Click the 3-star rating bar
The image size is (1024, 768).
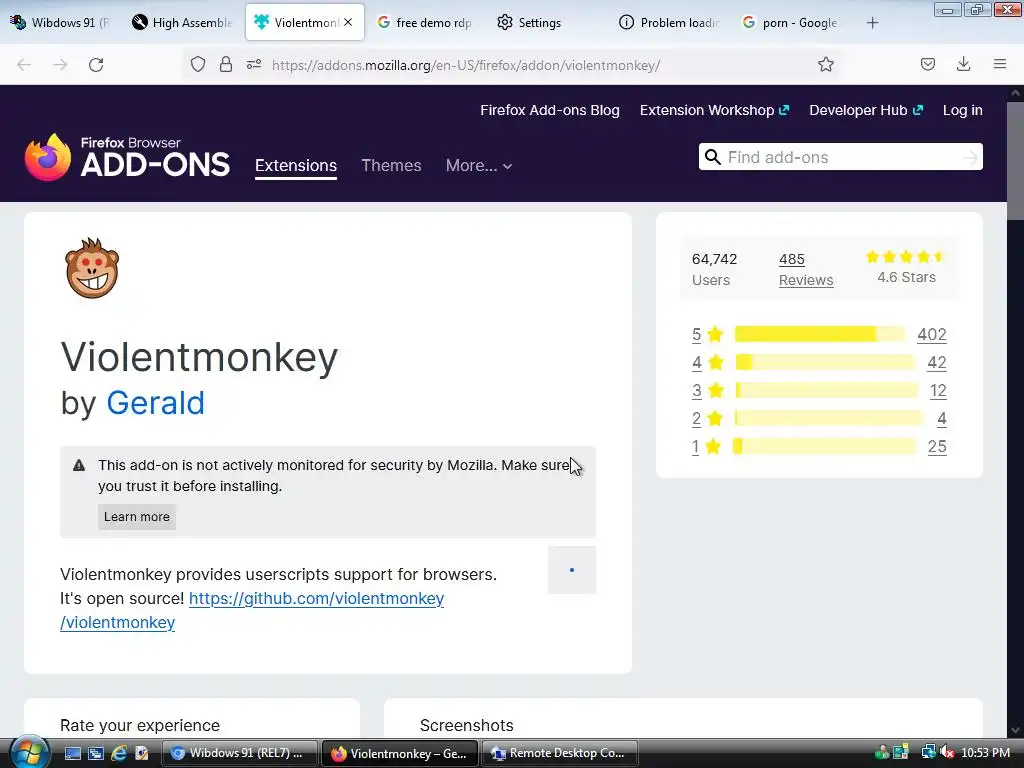pyautogui.click(x=825, y=391)
